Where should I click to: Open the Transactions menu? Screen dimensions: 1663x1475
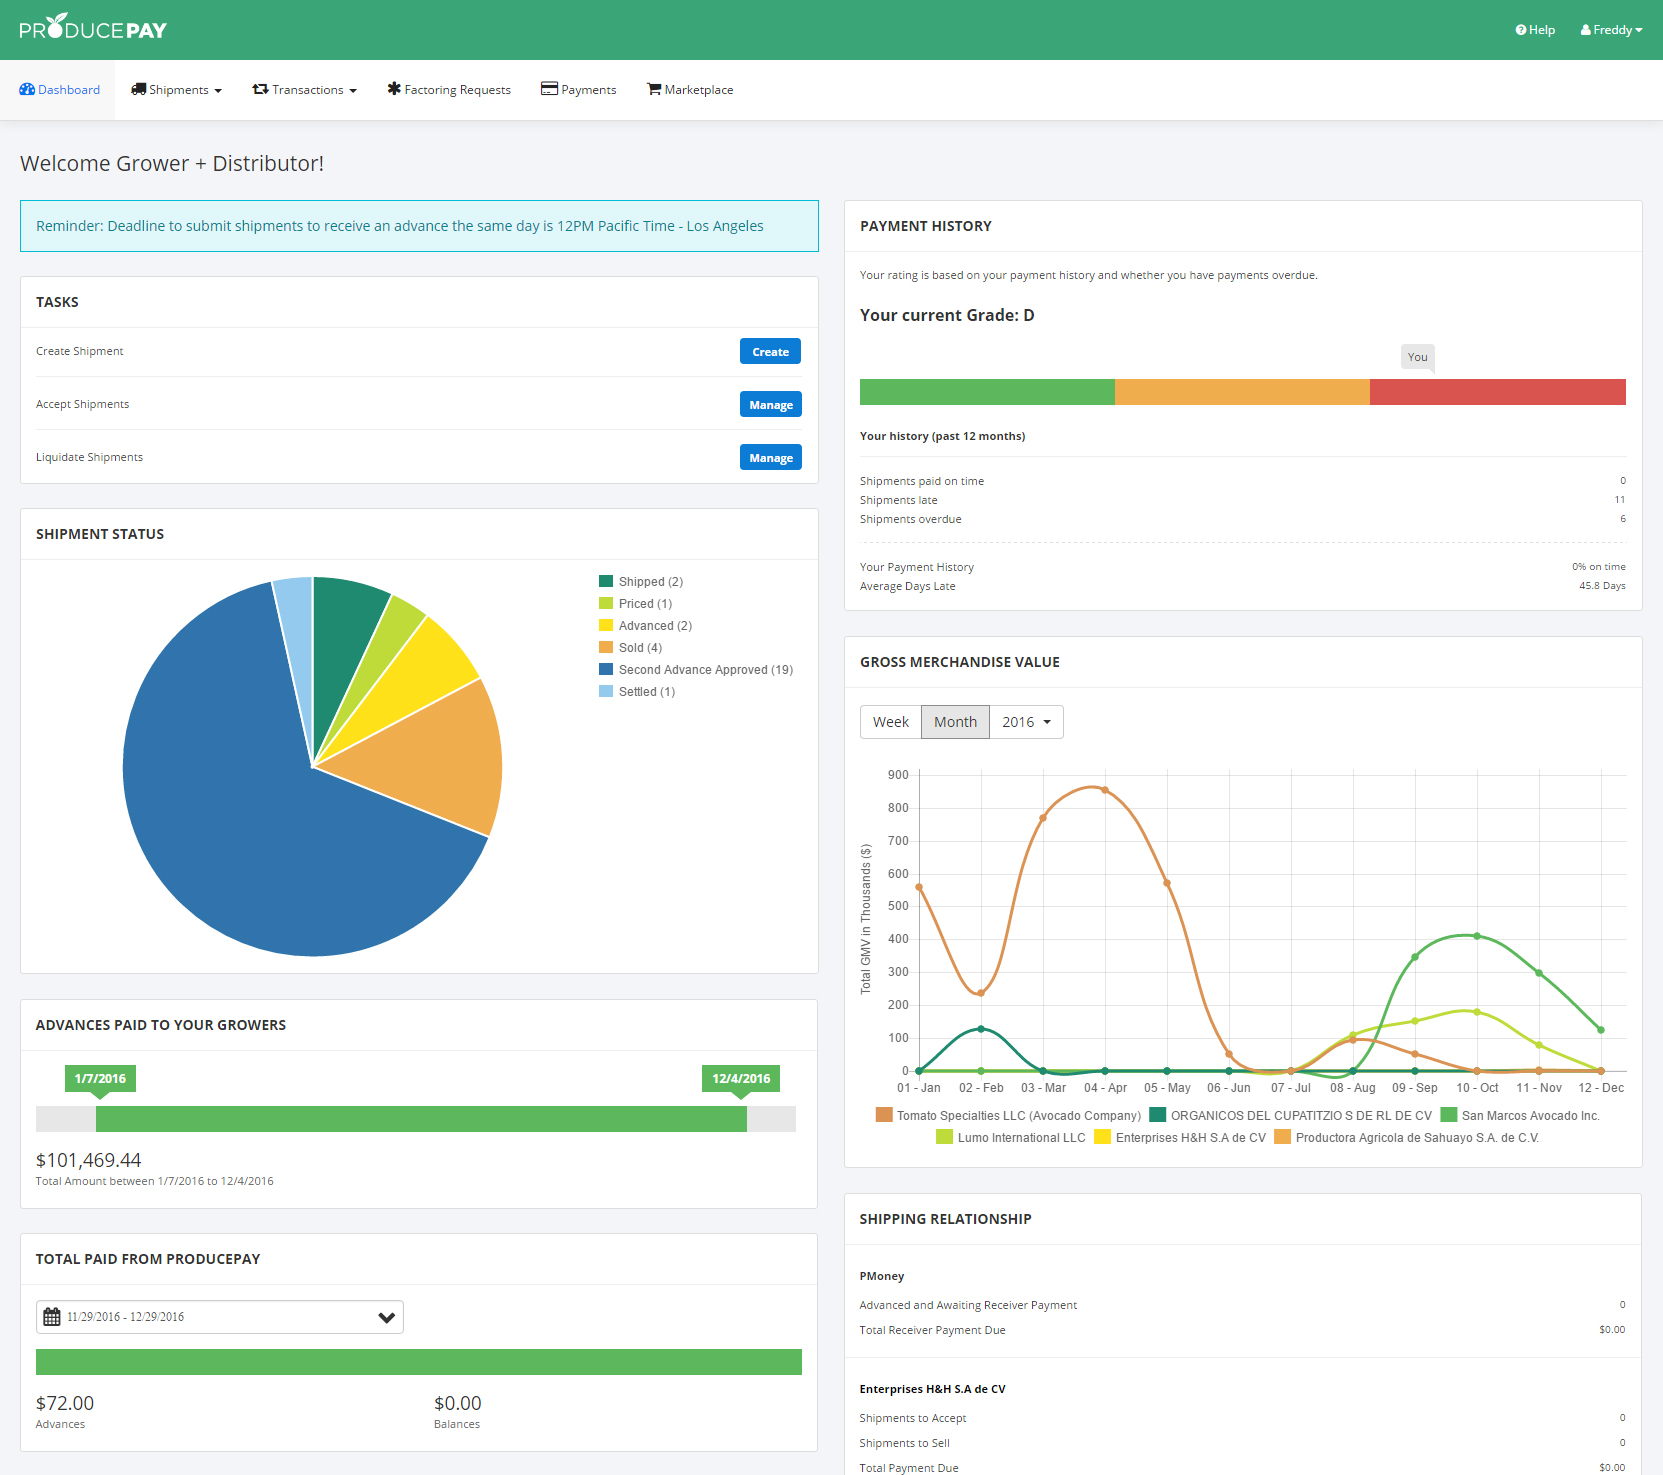pyautogui.click(x=304, y=90)
